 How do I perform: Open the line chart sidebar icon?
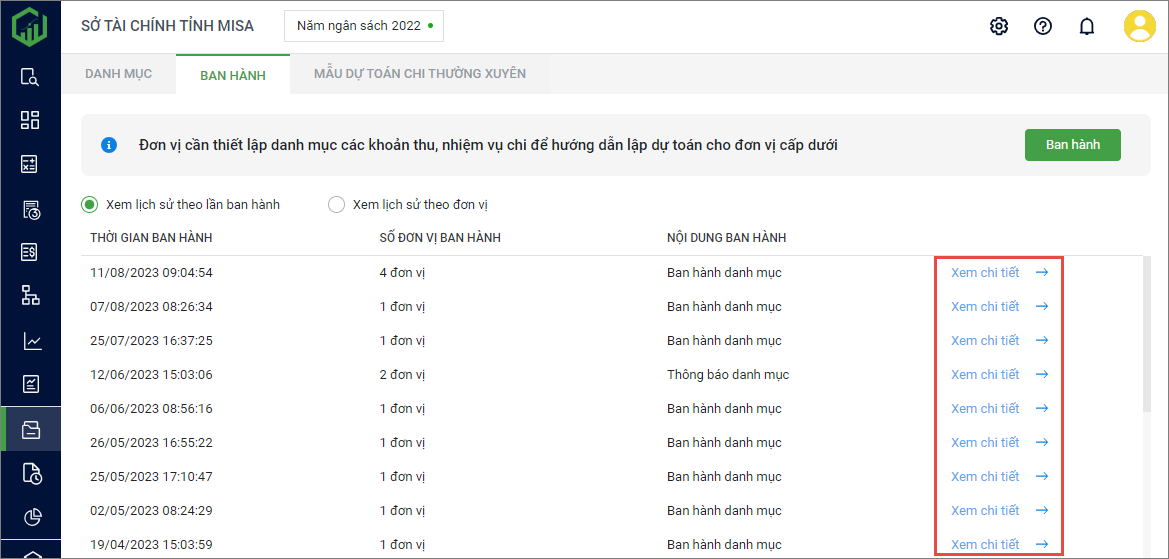click(x=30, y=341)
